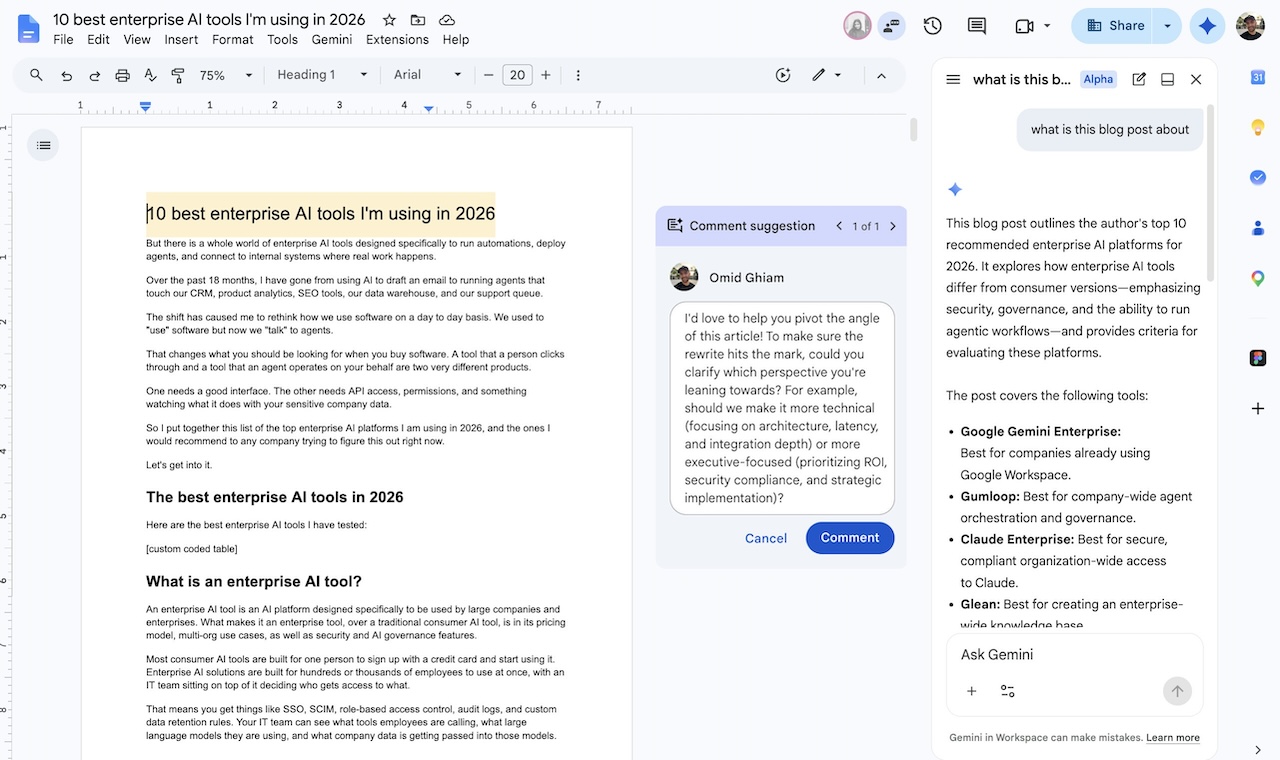The height and width of the screenshot is (760, 1280).
Task: Open the Google account profile avatar
Action: (x=1250, y=26)
